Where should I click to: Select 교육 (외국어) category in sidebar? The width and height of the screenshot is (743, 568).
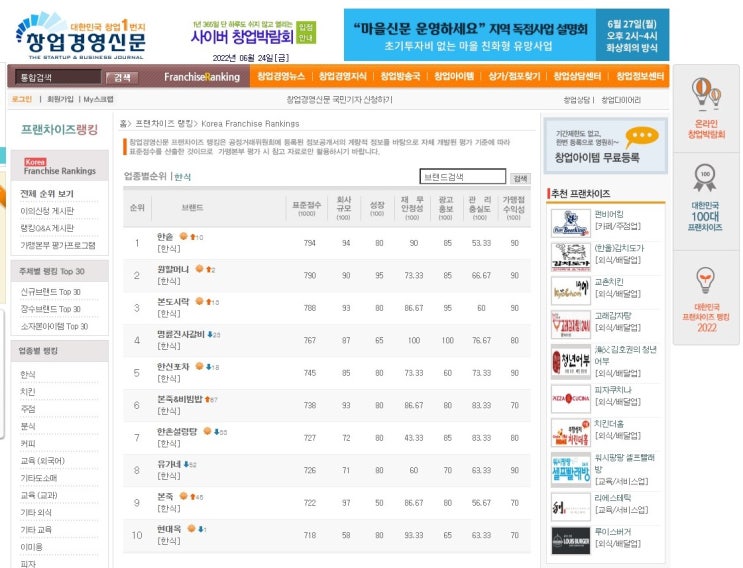point(43,460)
